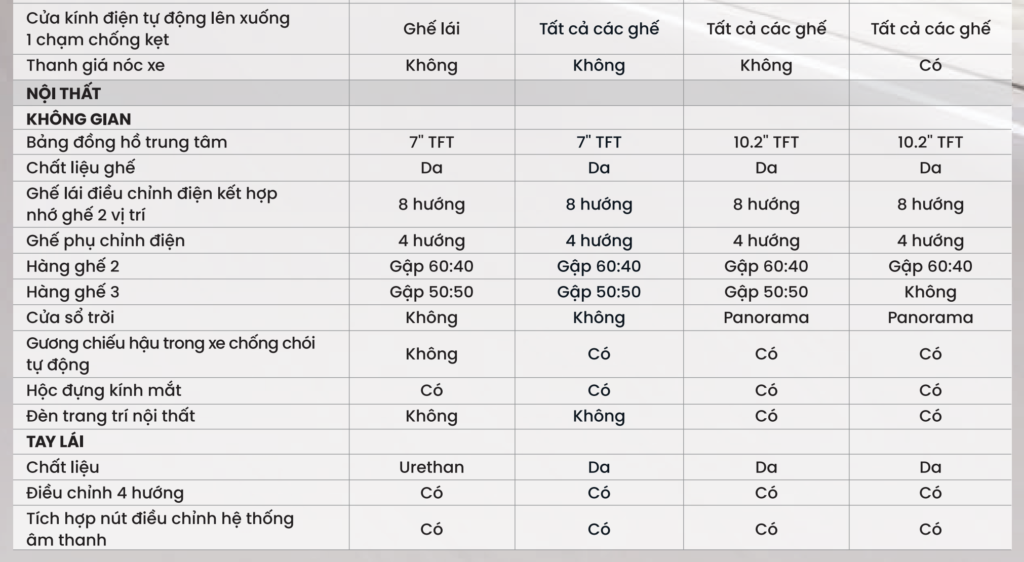
Task: Select 'Ghế lái điều chỉnh điện kết hợp' label
Action: [152, 193]
